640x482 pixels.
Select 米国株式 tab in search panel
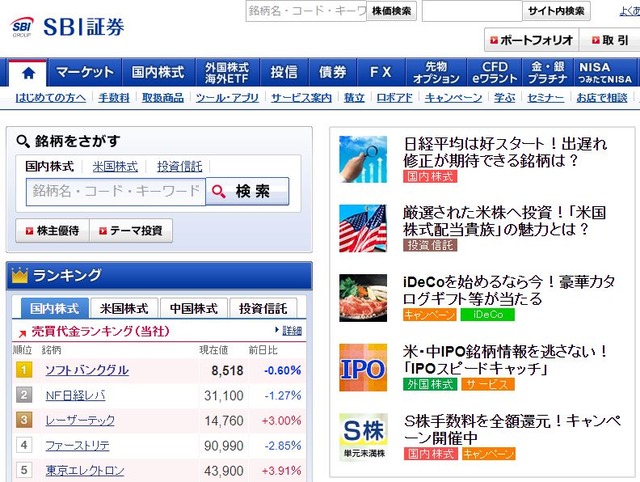click(x=115, y=167)
